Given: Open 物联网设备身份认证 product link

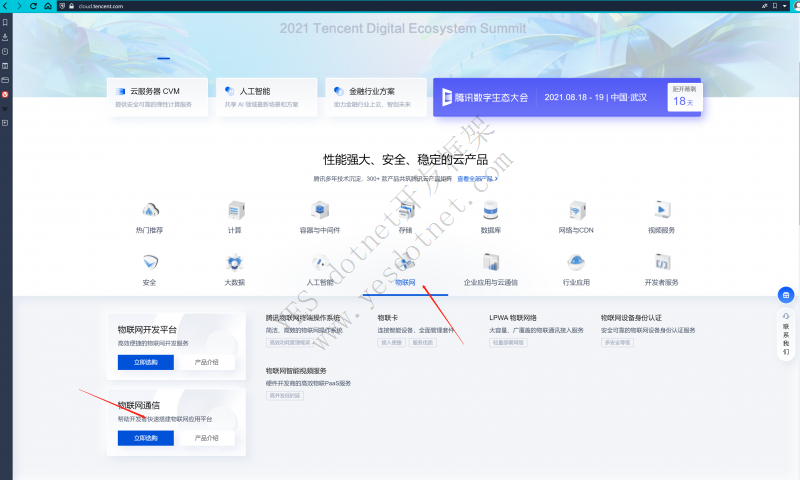Looking at the screenshot, I should (631, 318).
